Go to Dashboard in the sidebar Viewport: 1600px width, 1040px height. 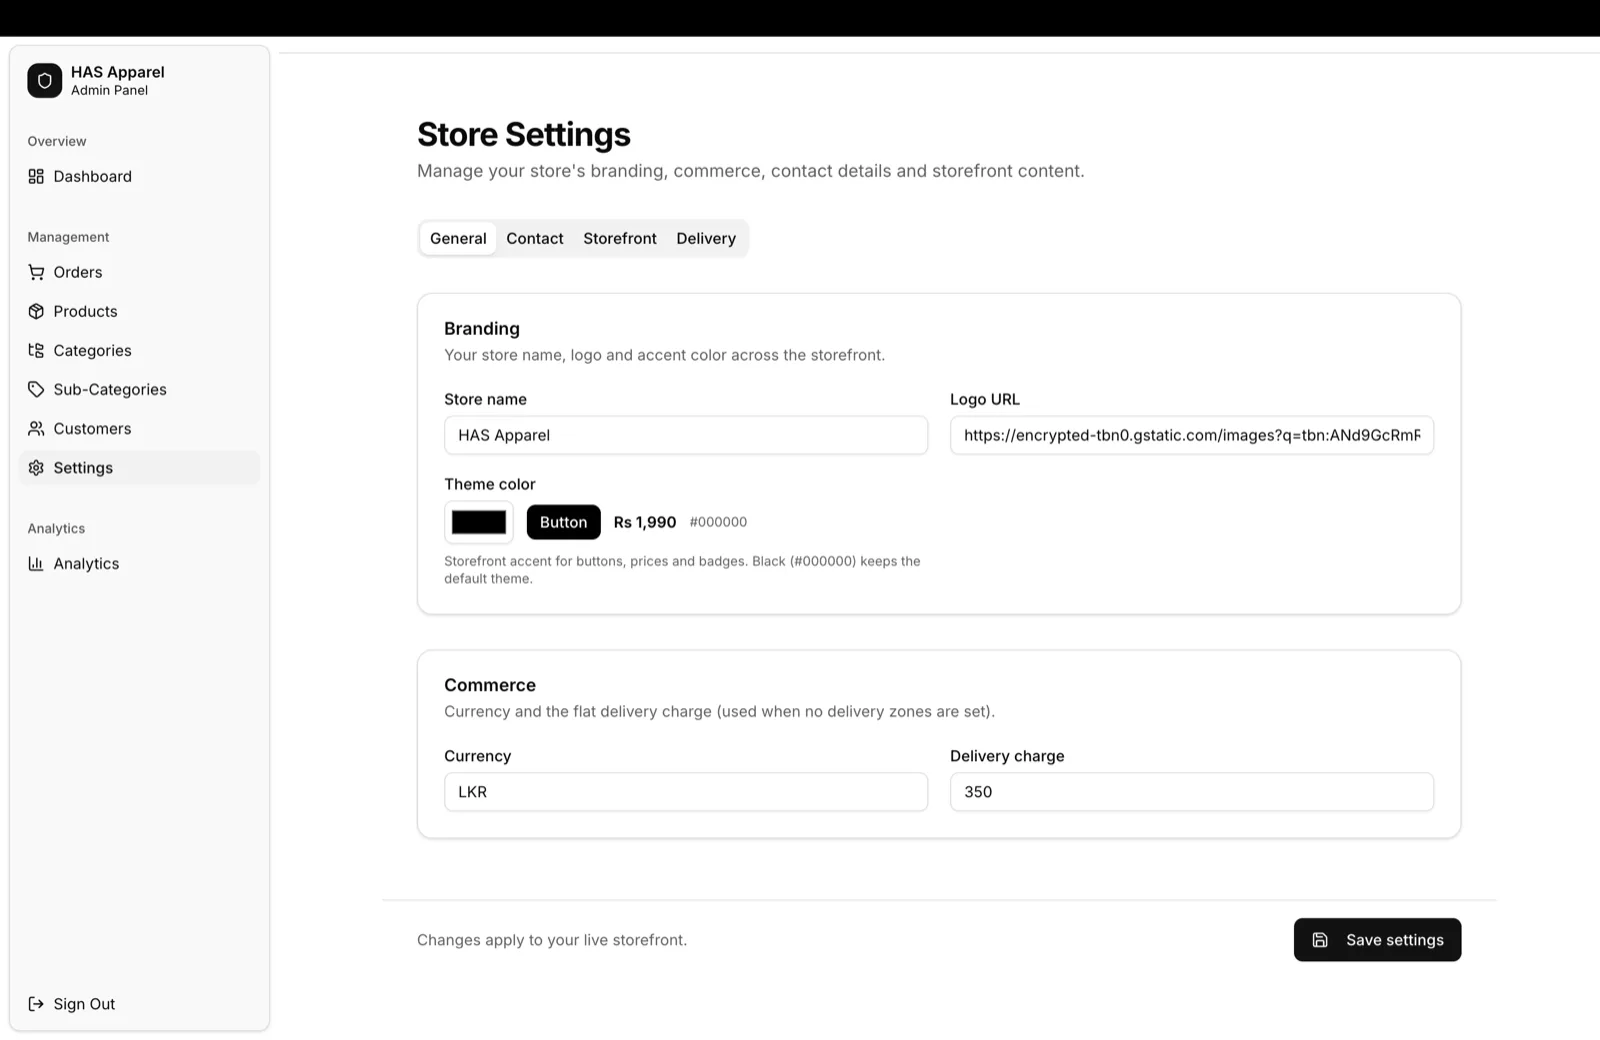(139, 176)
